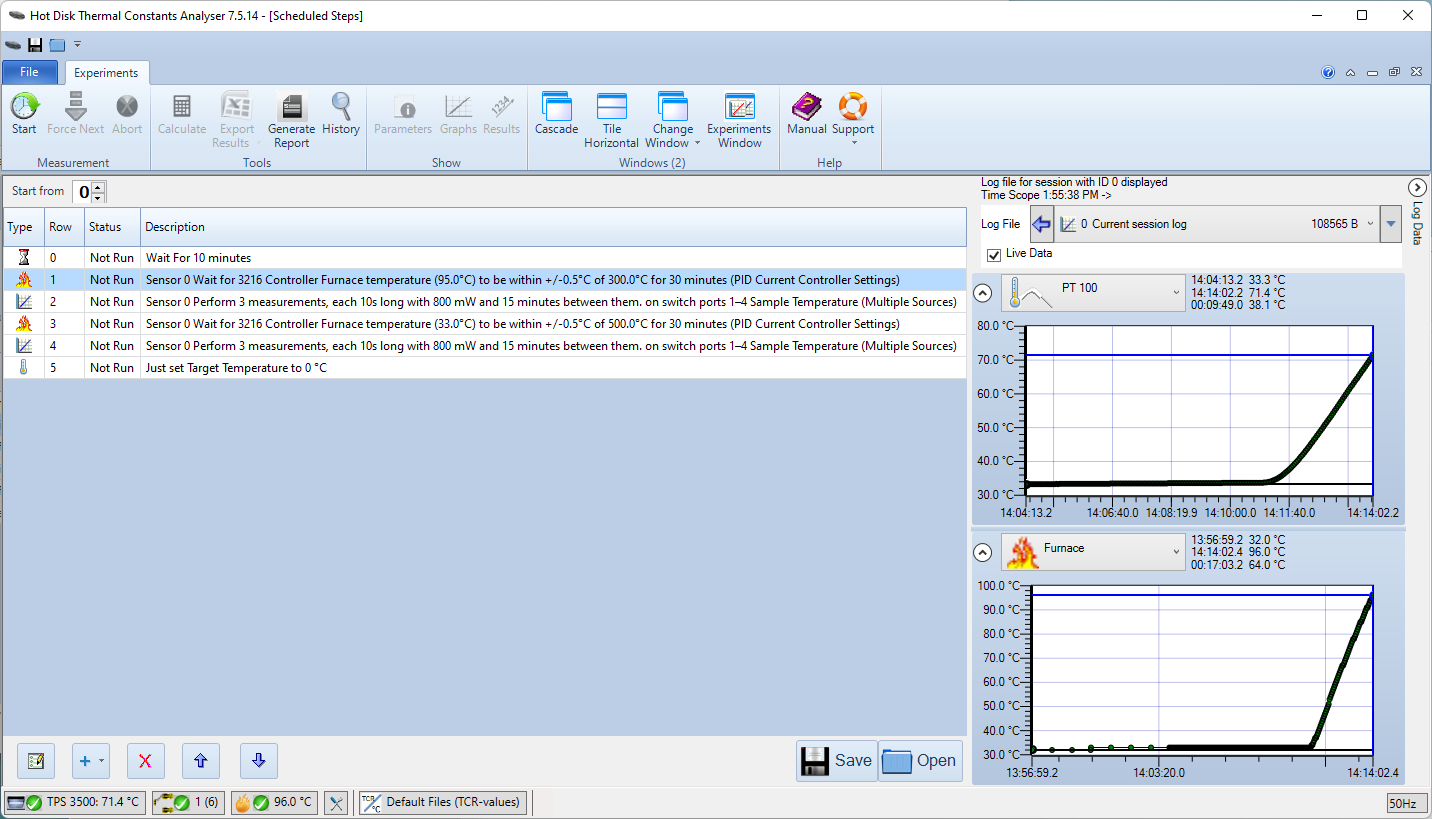The height and width of the screenshot is (819, 1432).
Task: Select row 4 measurement step
Action: 484,346
